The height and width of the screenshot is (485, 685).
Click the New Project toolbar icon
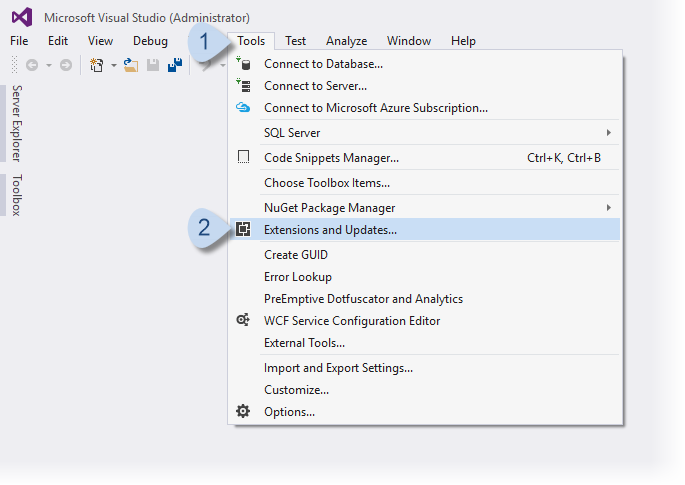click(x=96, y=65)
